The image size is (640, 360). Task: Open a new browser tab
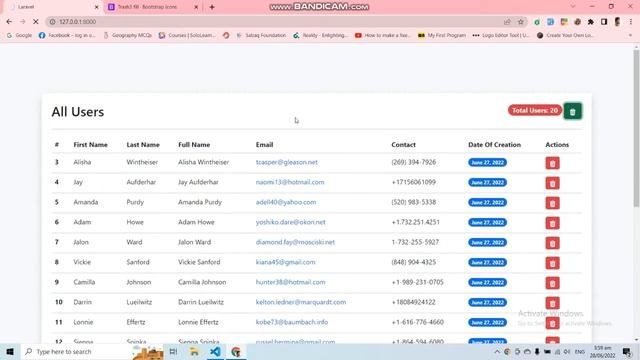(212, 7)
